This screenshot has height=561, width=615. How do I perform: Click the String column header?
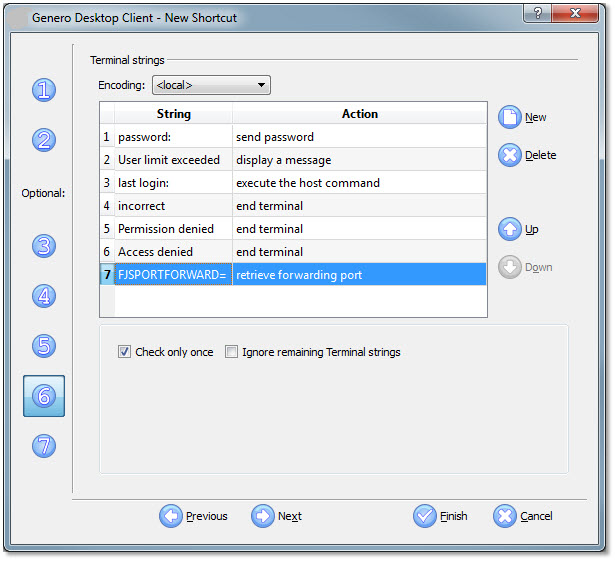coord(173,114)
